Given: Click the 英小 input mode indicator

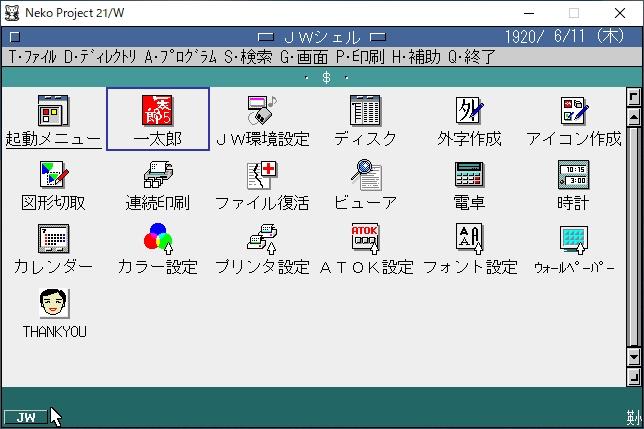Looking at the screenshot, I should click(633, 418).
